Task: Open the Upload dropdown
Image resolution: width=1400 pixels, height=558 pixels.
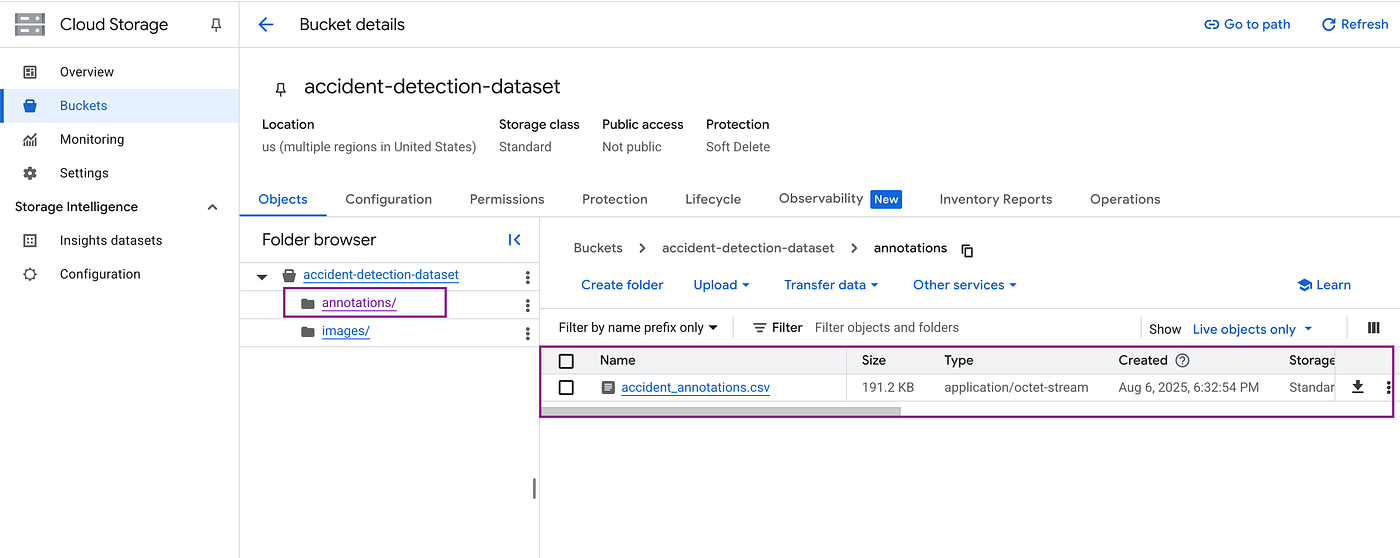Action: coord(721,285)
